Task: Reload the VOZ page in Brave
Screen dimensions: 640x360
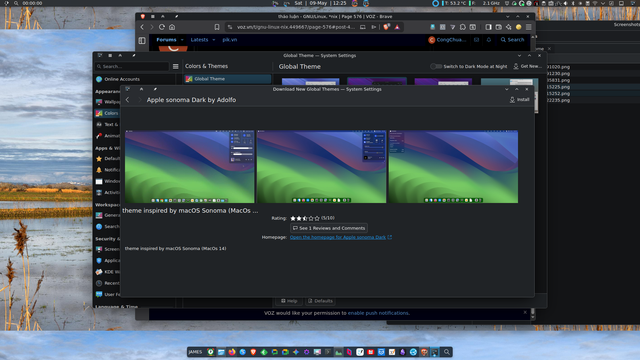Action: pyautogui.click(x=162, y=27)
